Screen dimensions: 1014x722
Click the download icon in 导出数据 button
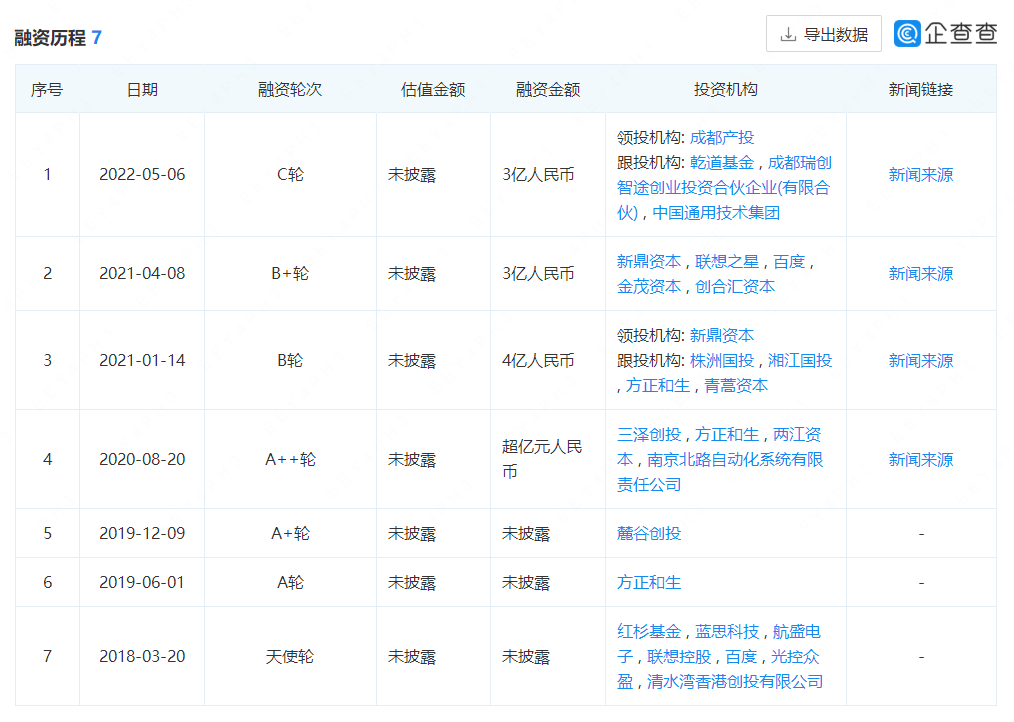(x=788, y=34)
